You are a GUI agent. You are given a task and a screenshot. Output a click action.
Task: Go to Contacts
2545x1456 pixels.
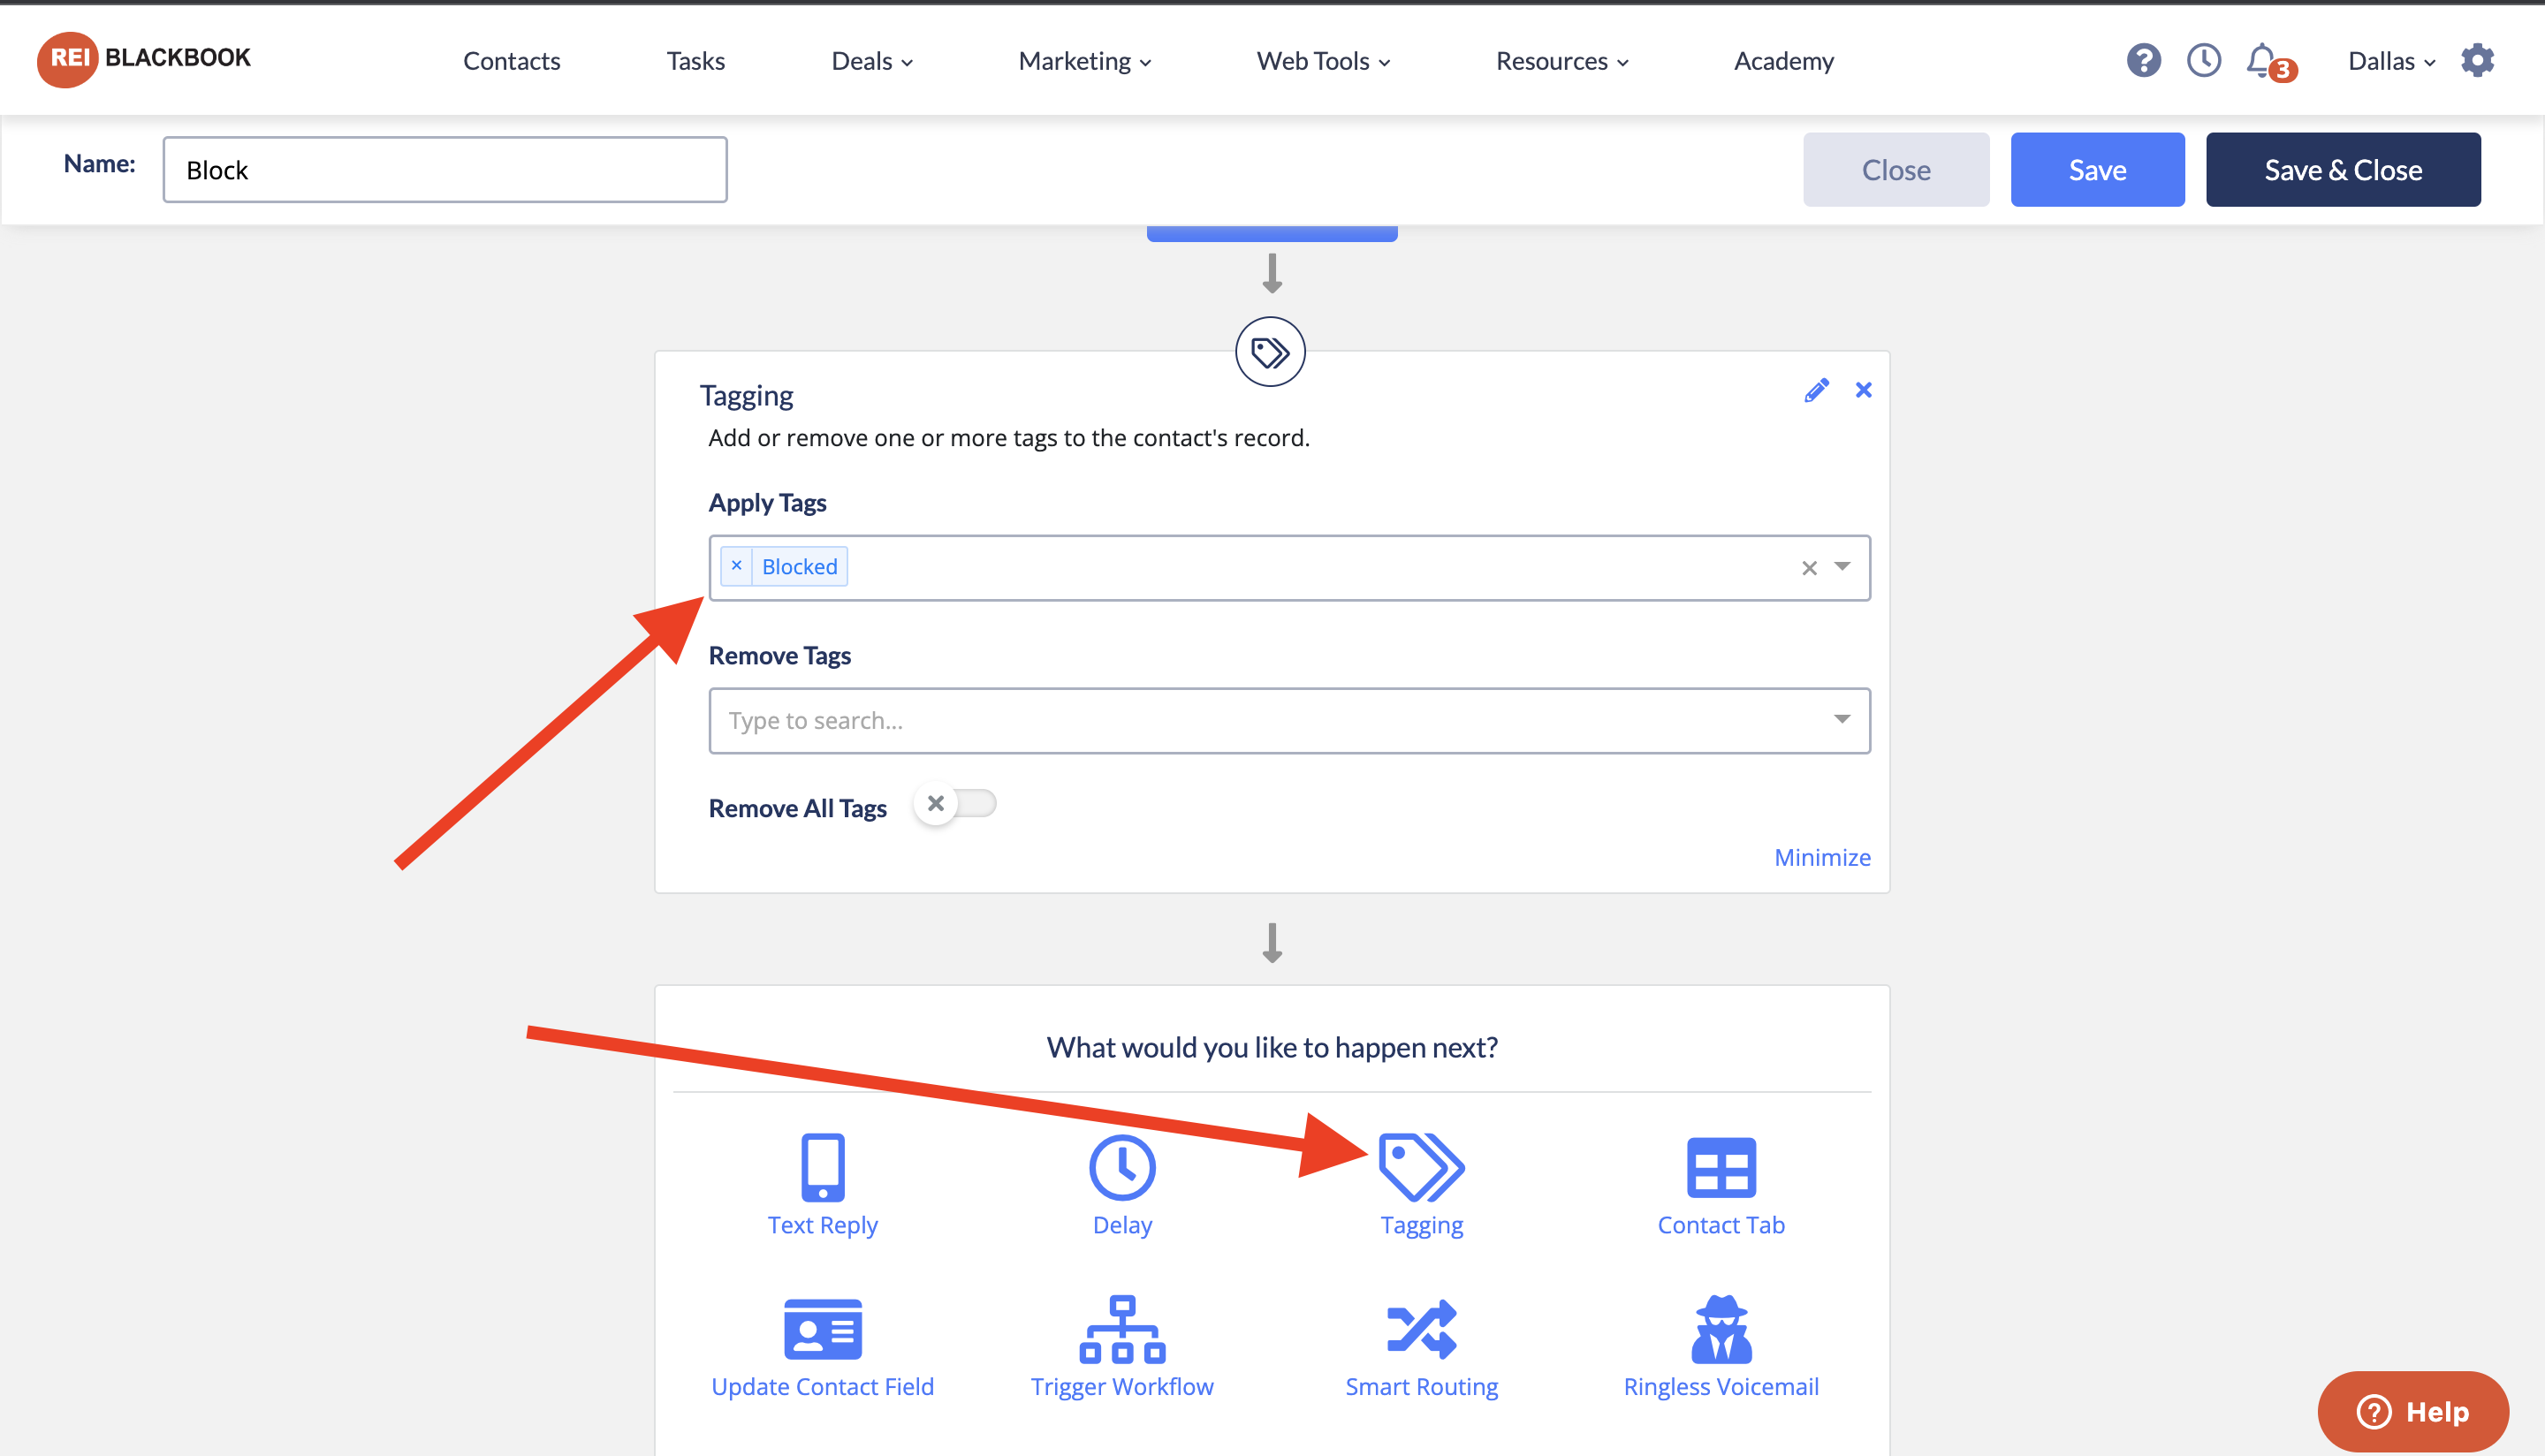511,61
